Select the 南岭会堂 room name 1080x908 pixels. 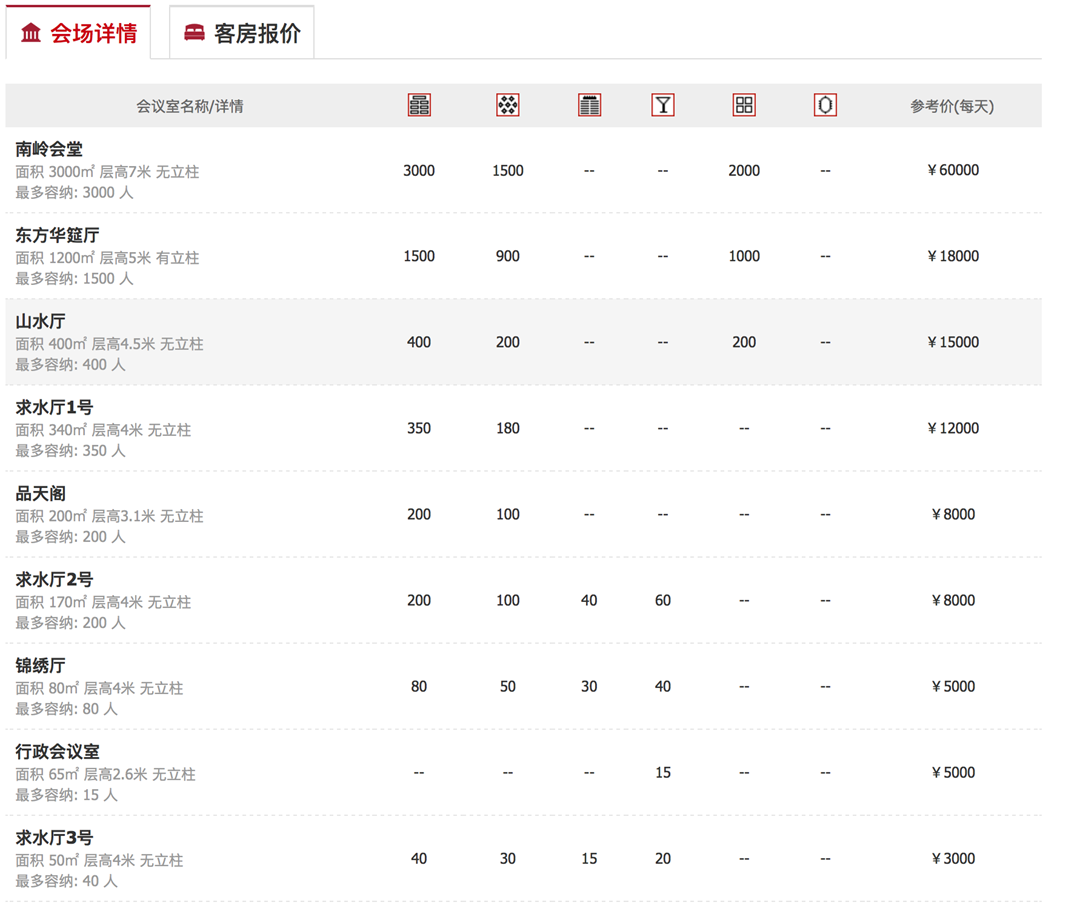[49, 149]
